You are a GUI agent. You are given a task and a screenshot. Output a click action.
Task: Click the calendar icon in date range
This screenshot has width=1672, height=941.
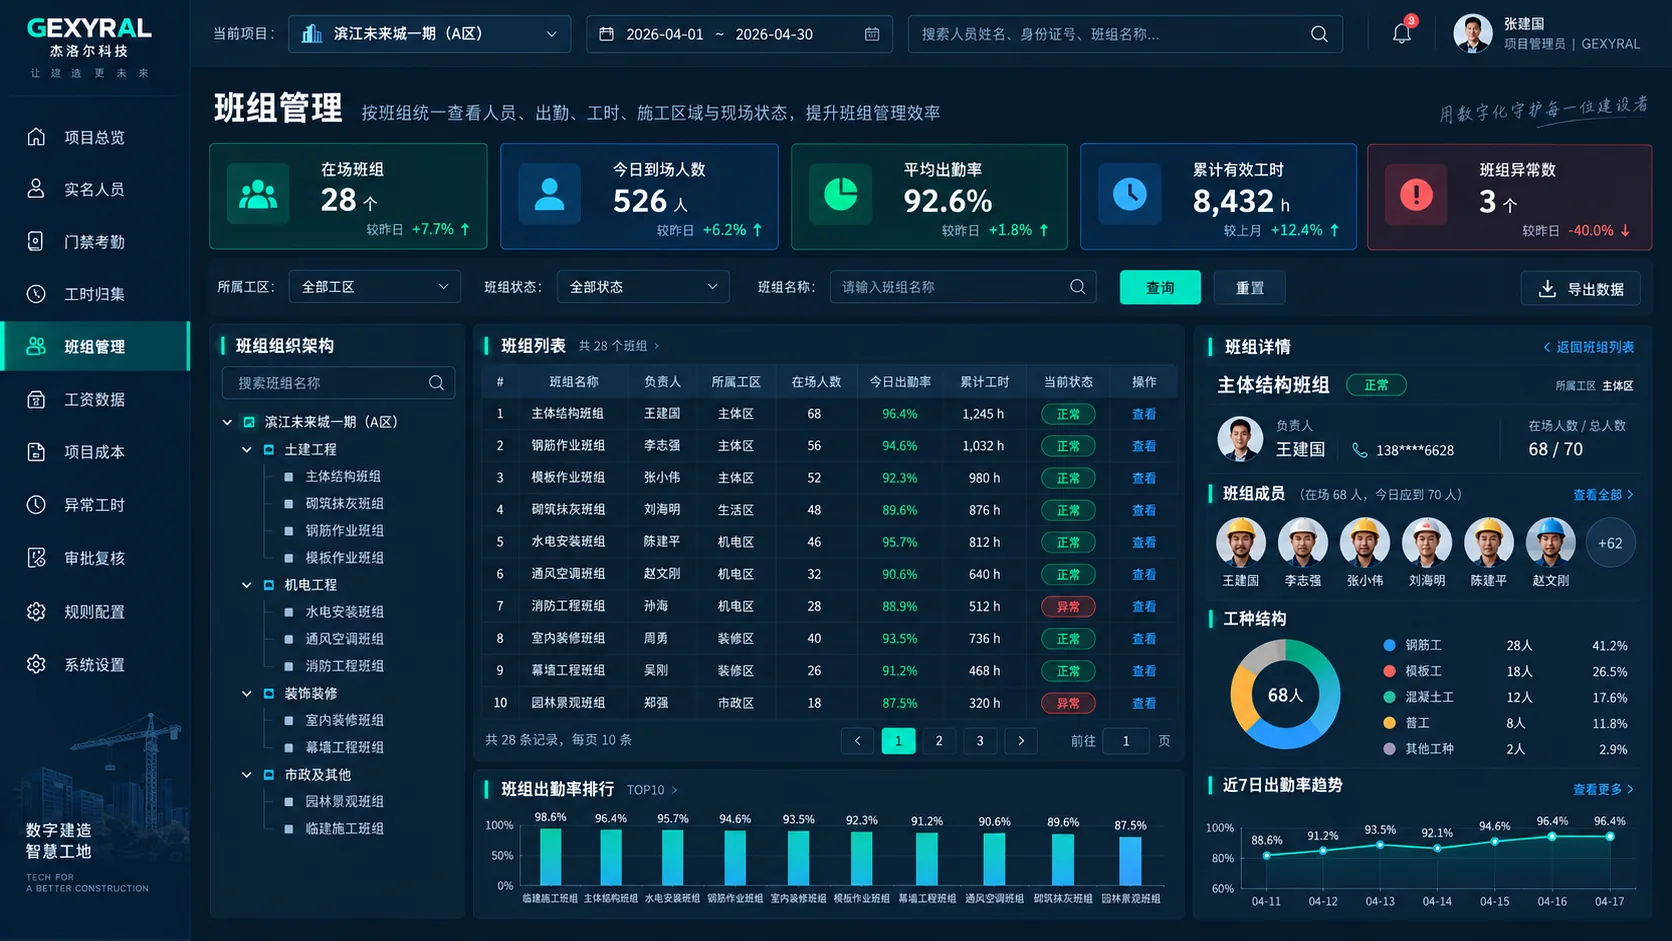tap(872, 34)
